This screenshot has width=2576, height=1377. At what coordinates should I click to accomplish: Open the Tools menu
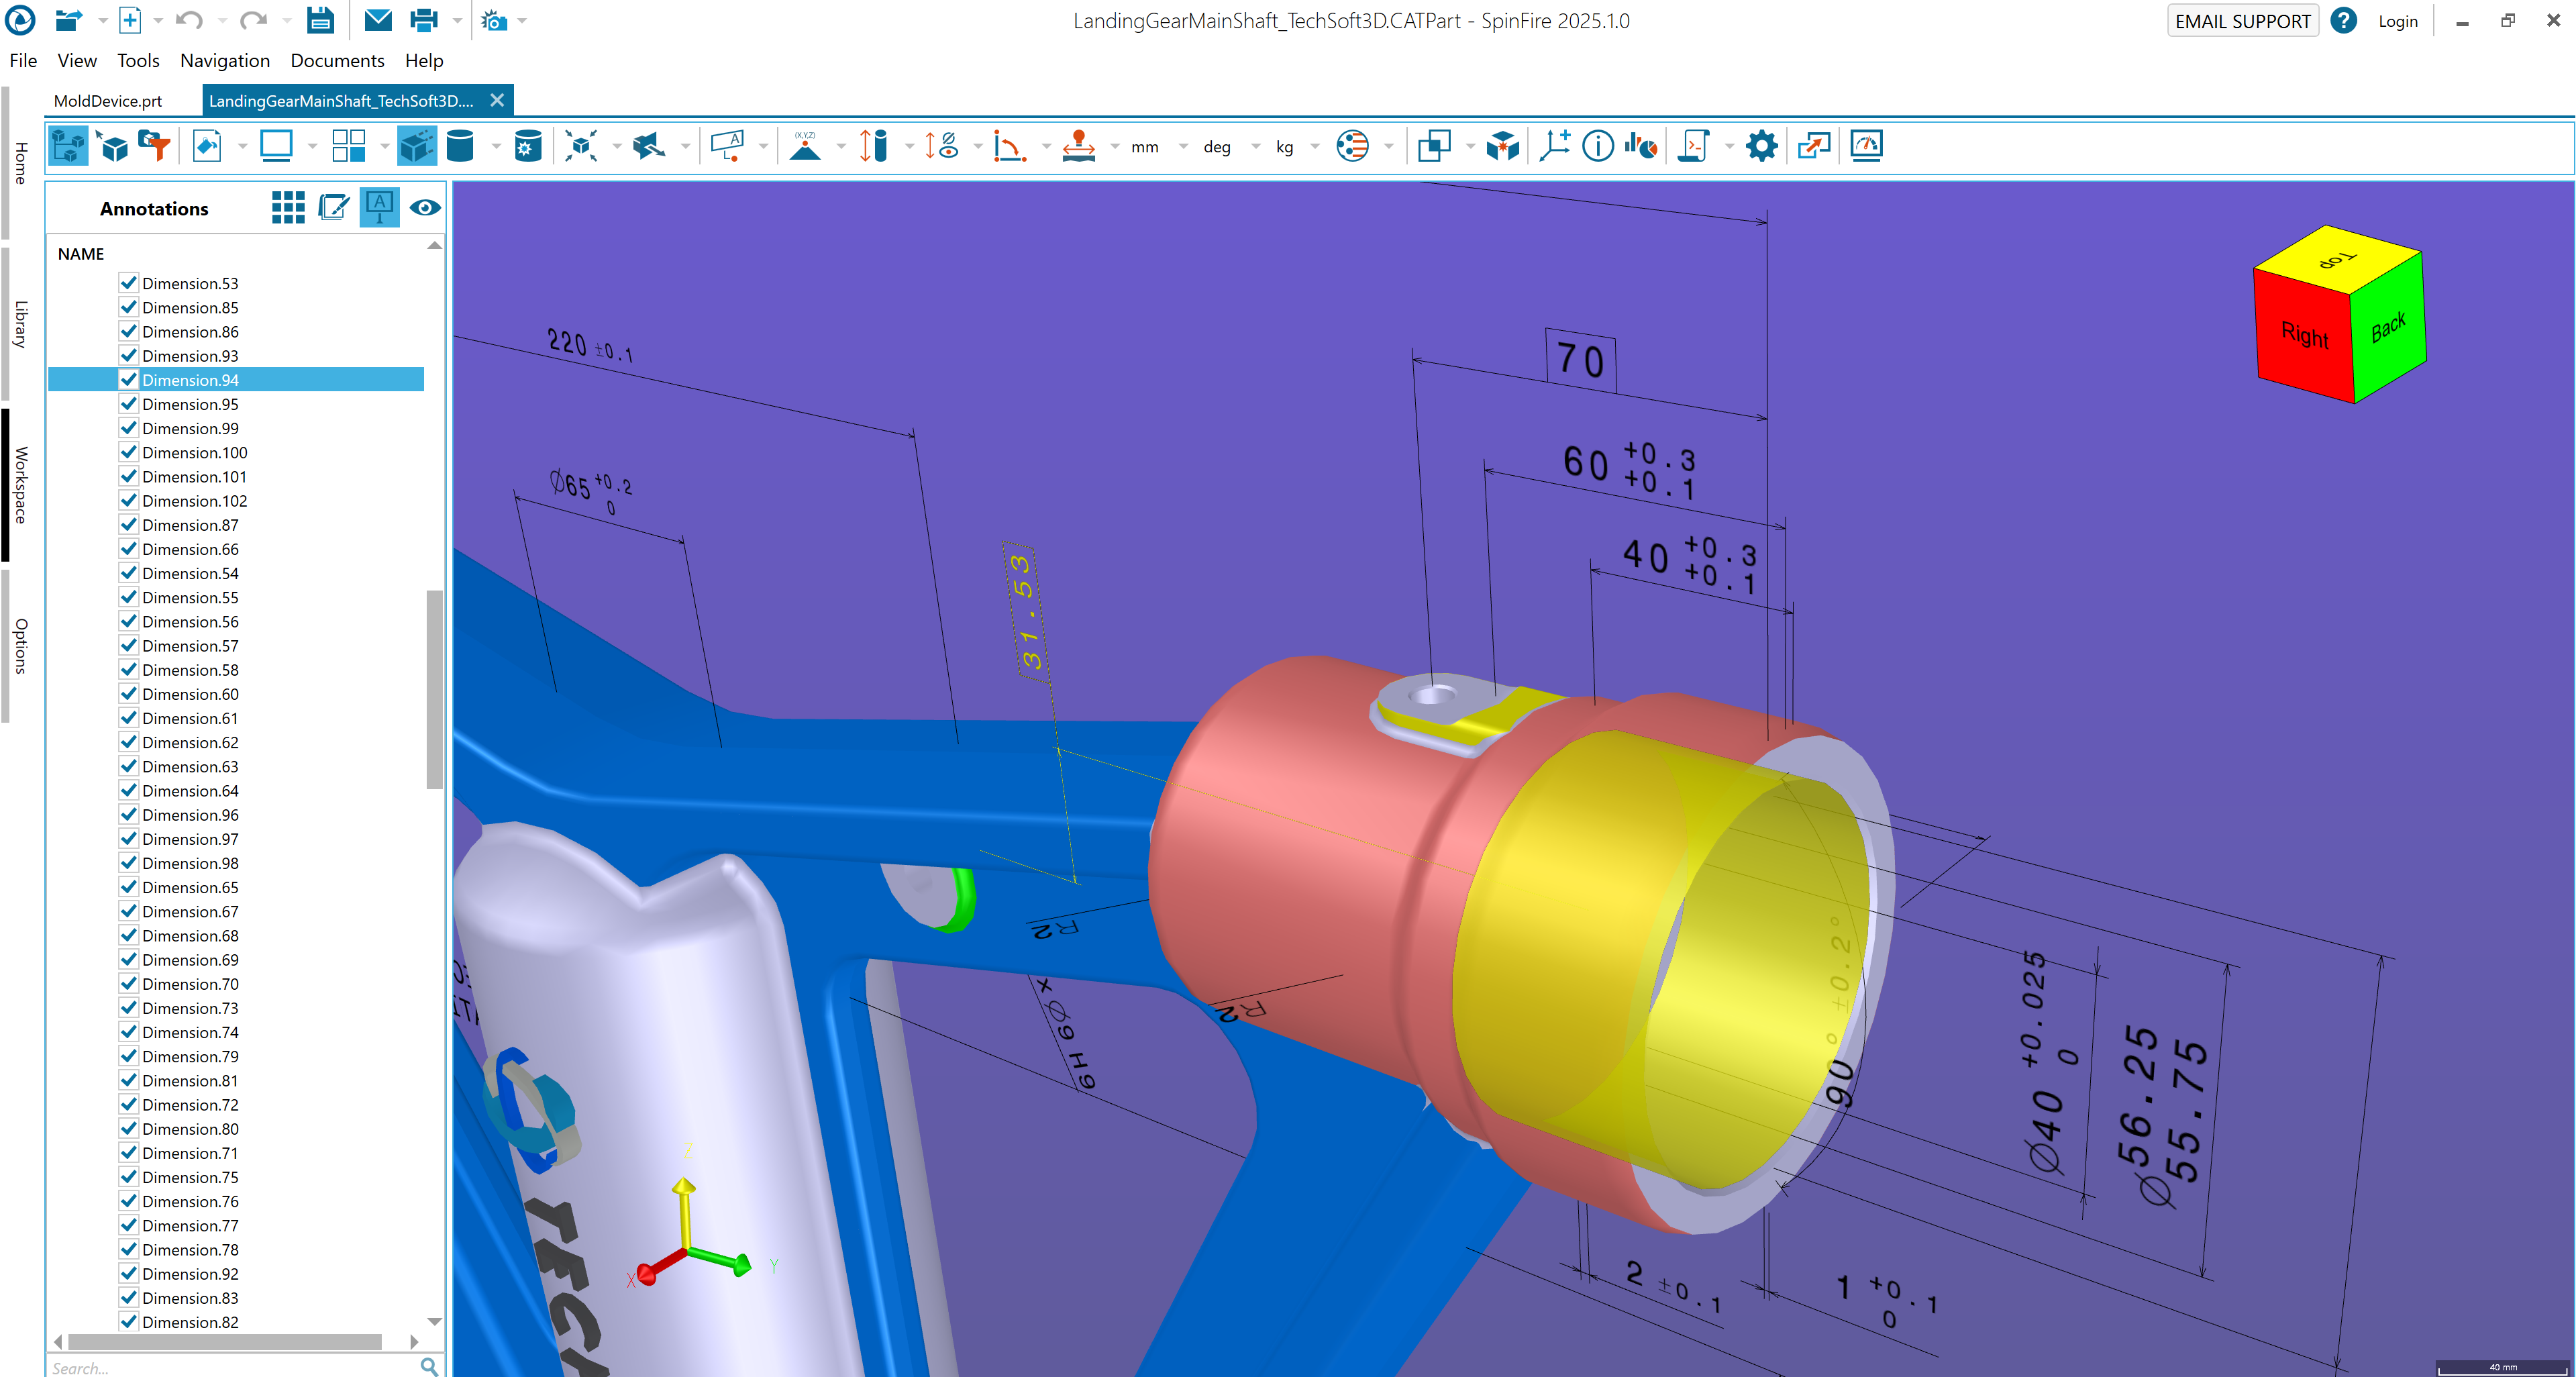coord(138,61)
